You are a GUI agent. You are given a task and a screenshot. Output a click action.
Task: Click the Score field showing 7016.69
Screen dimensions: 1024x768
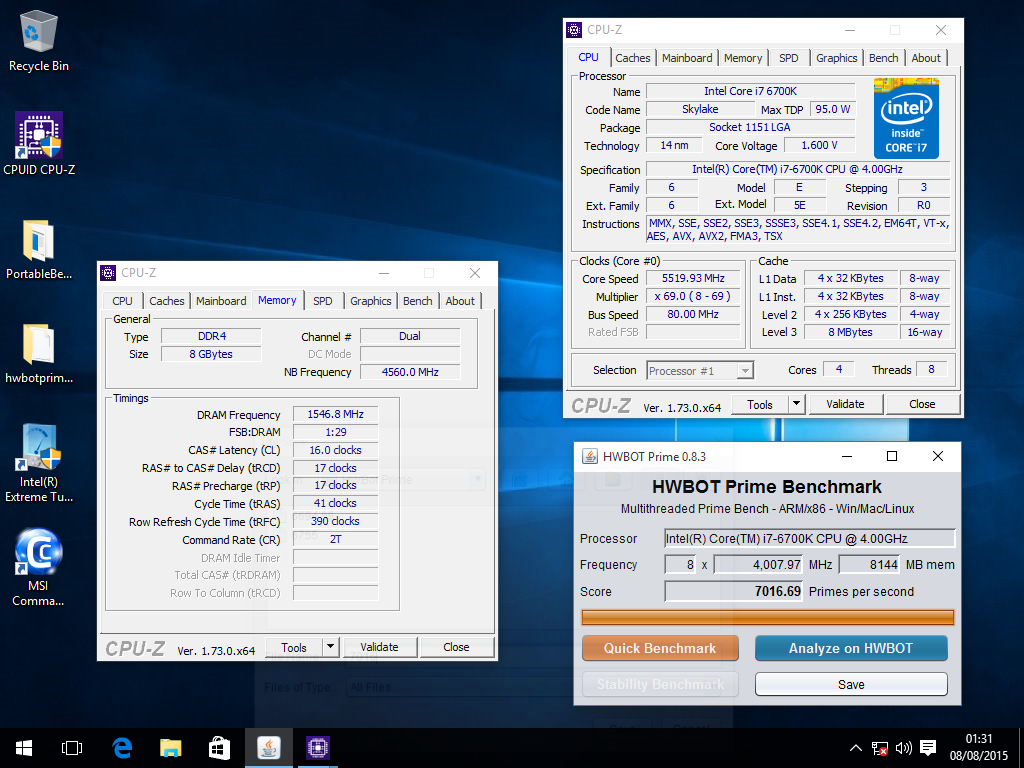click(735, 592)
